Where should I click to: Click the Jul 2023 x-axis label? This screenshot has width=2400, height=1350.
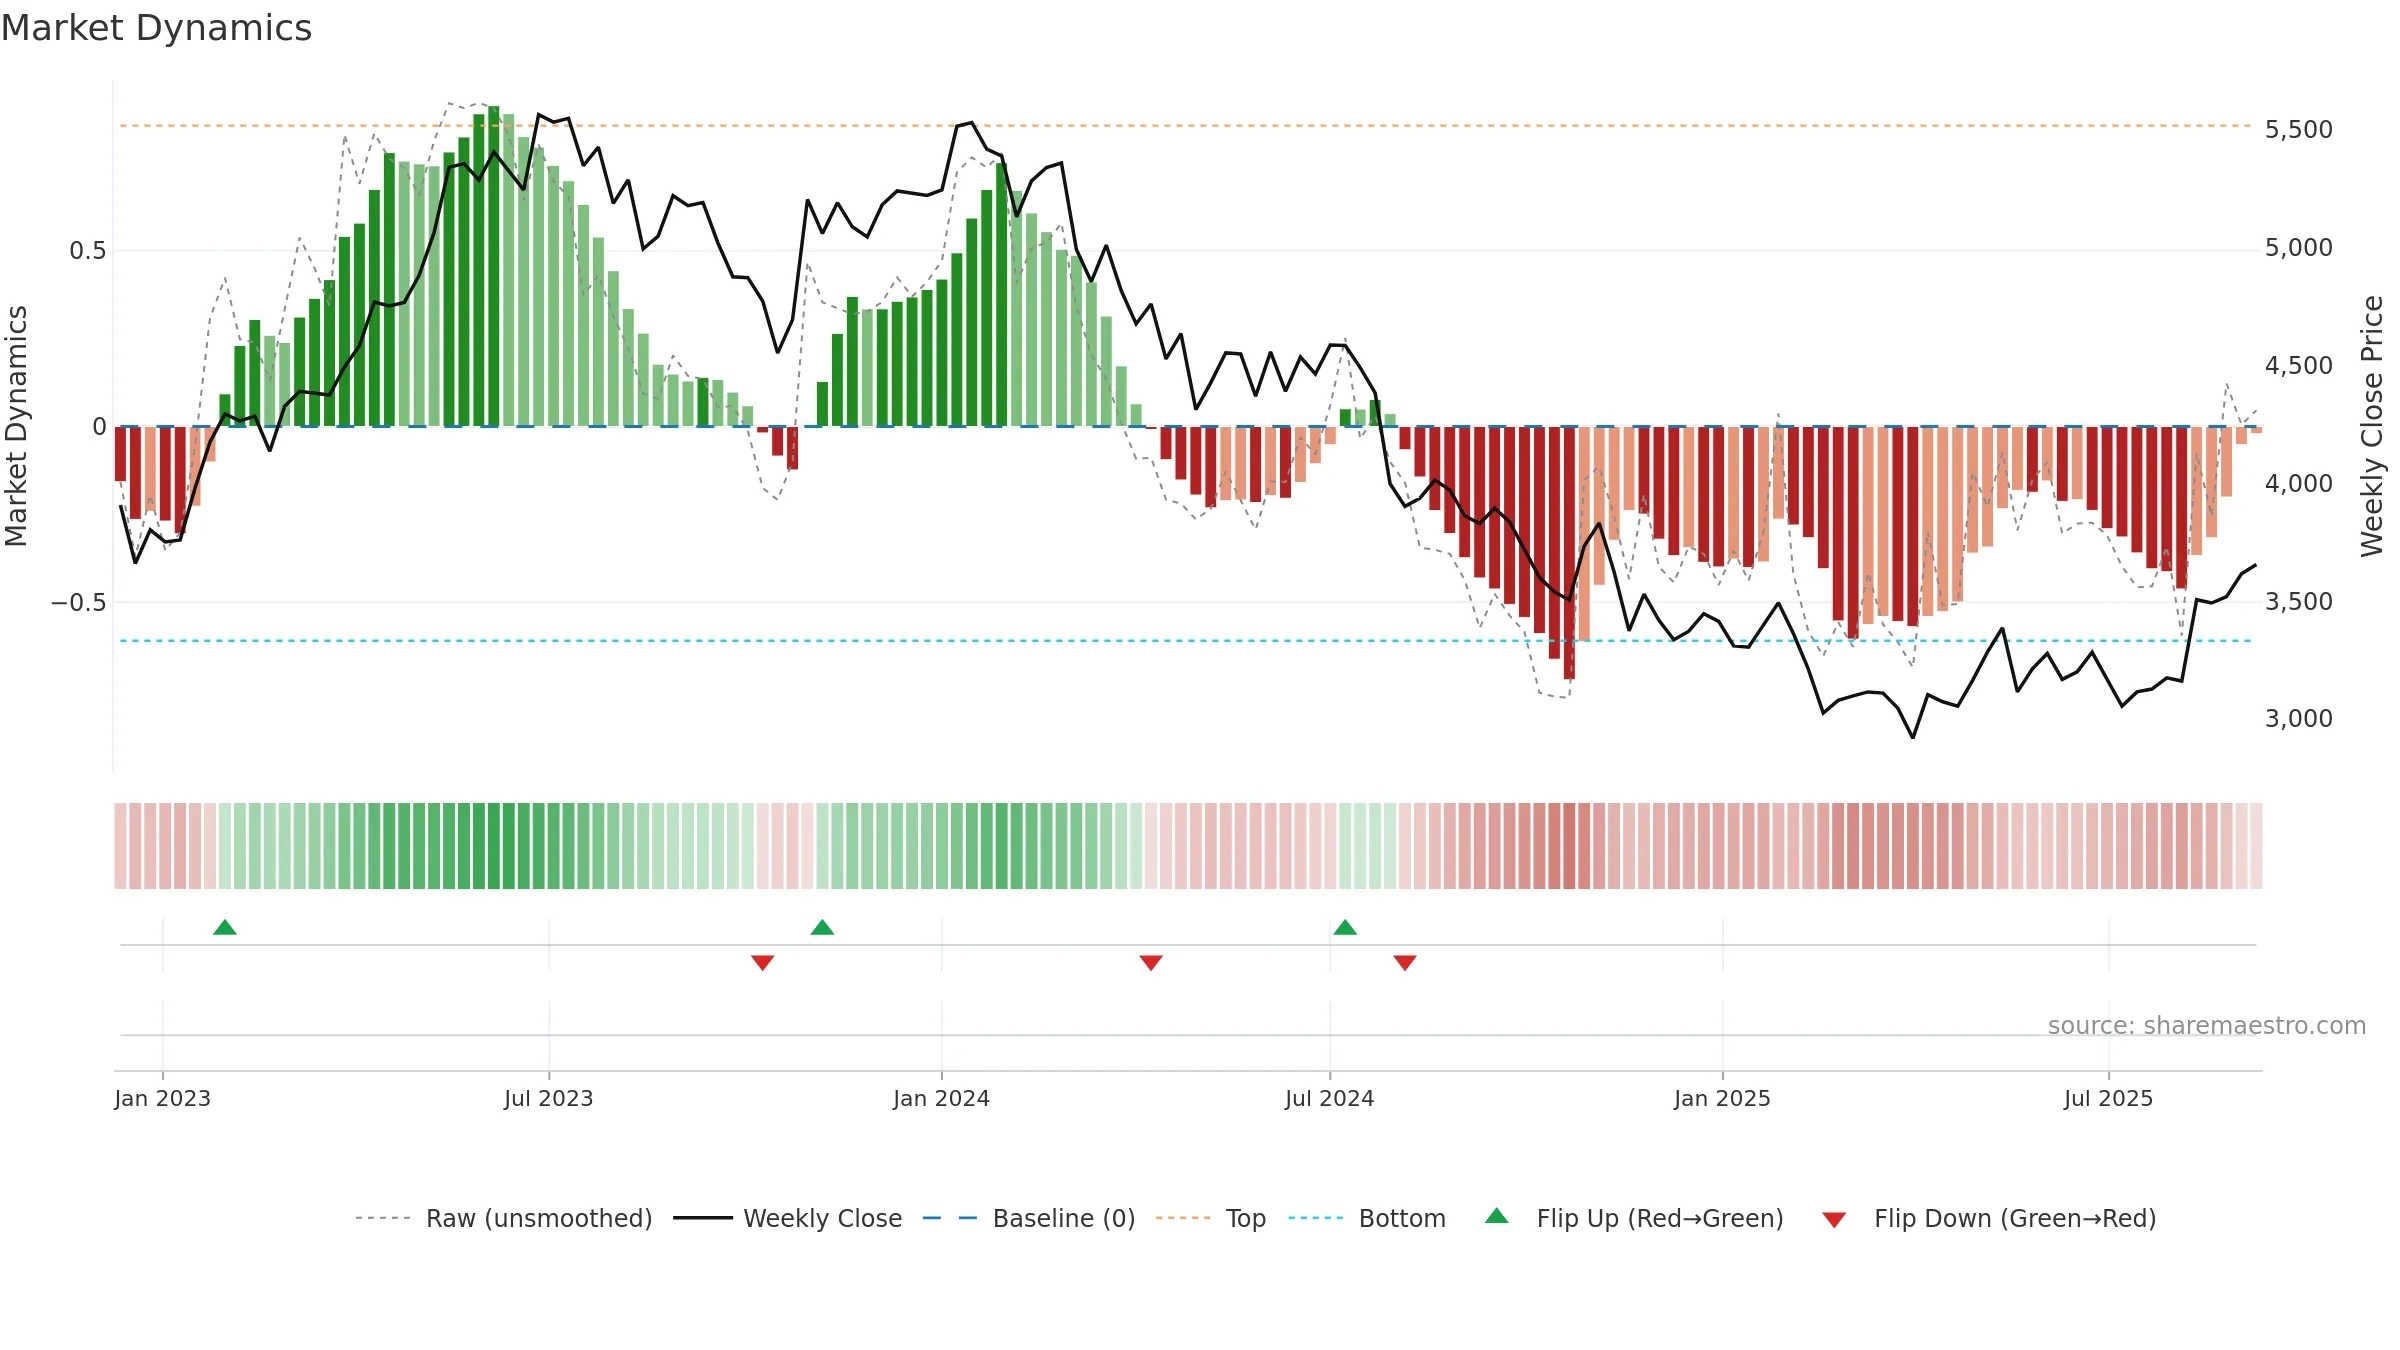(549, 1098)
